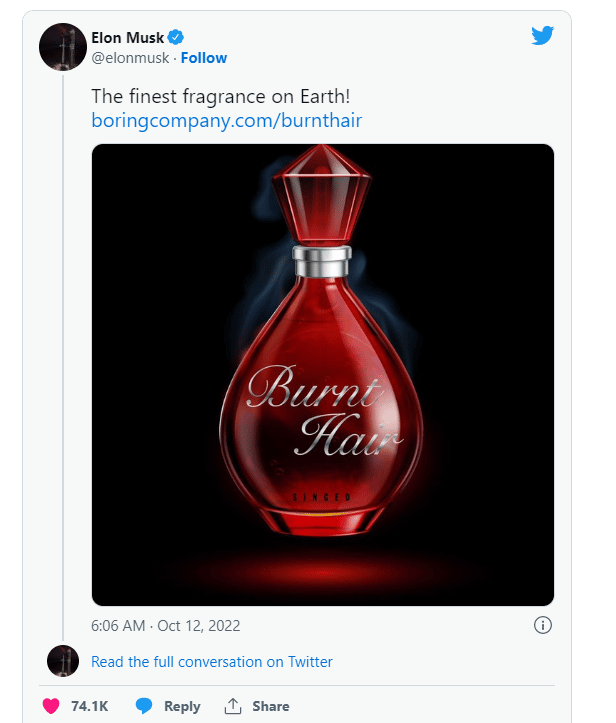Viewport: 616px width, 723px height.
Task: Click the reply speech bubble icon
Action: tap(144, 706)
